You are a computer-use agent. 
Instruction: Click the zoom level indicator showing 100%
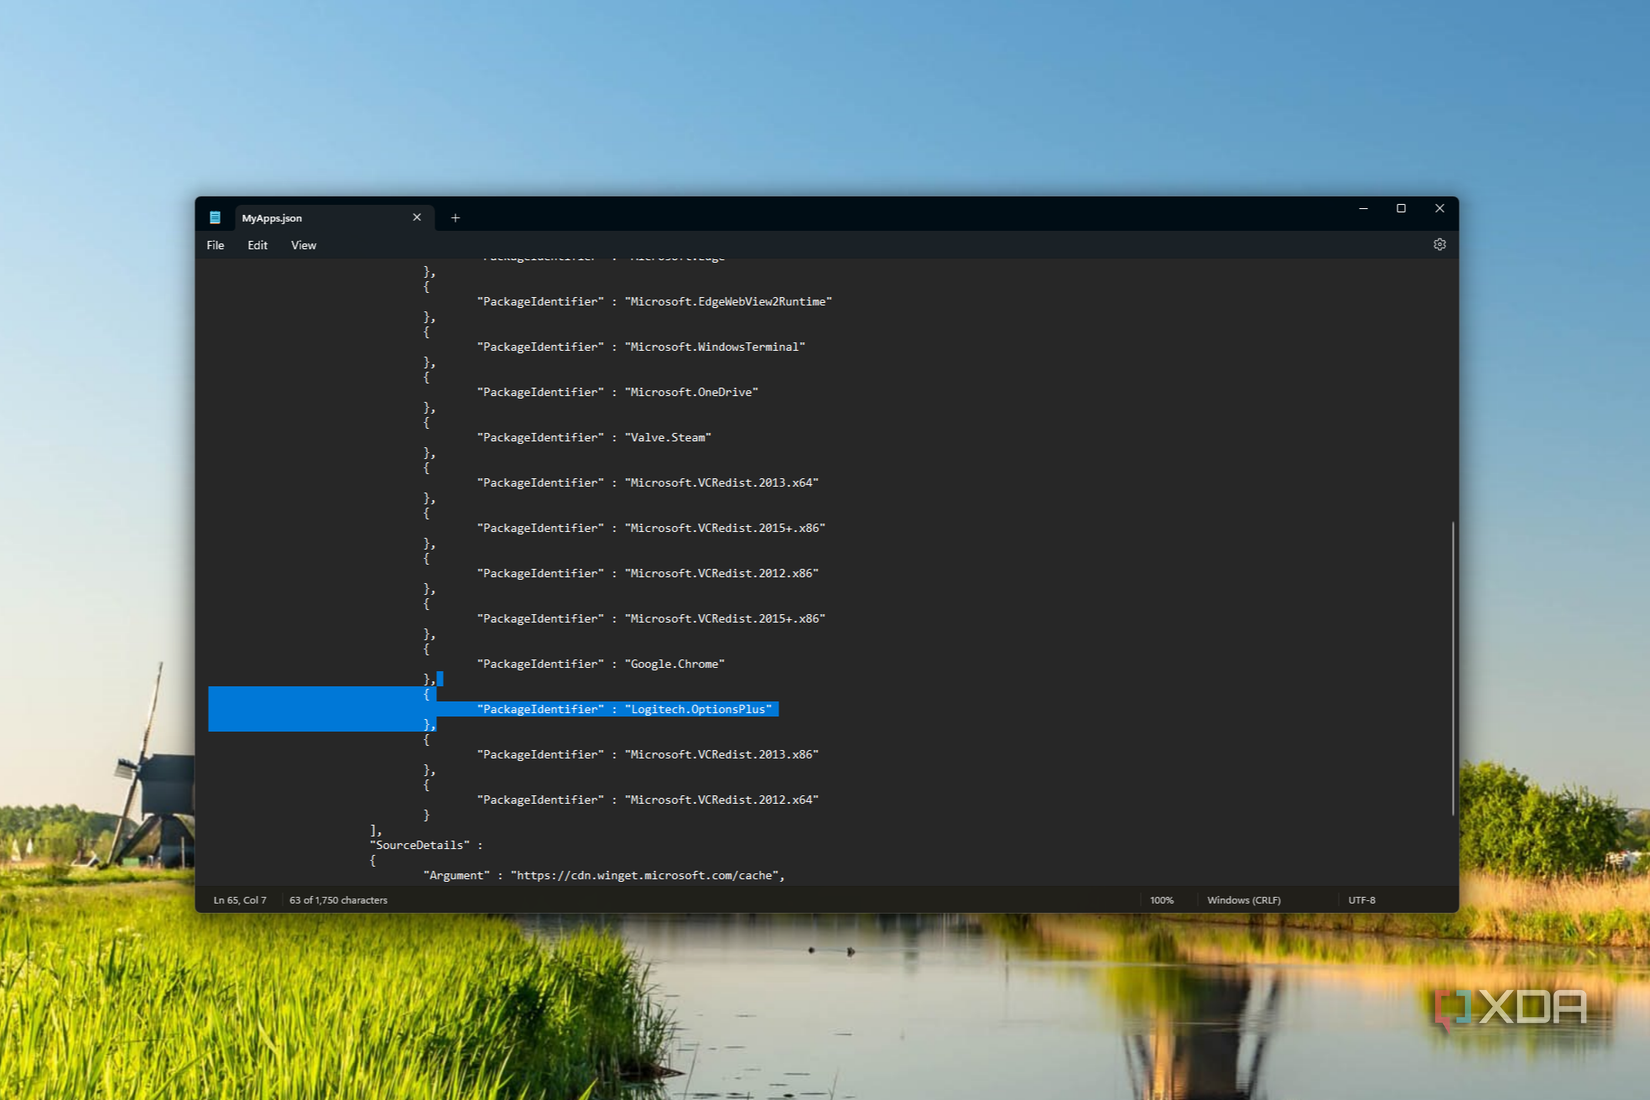pos(1162,899)
